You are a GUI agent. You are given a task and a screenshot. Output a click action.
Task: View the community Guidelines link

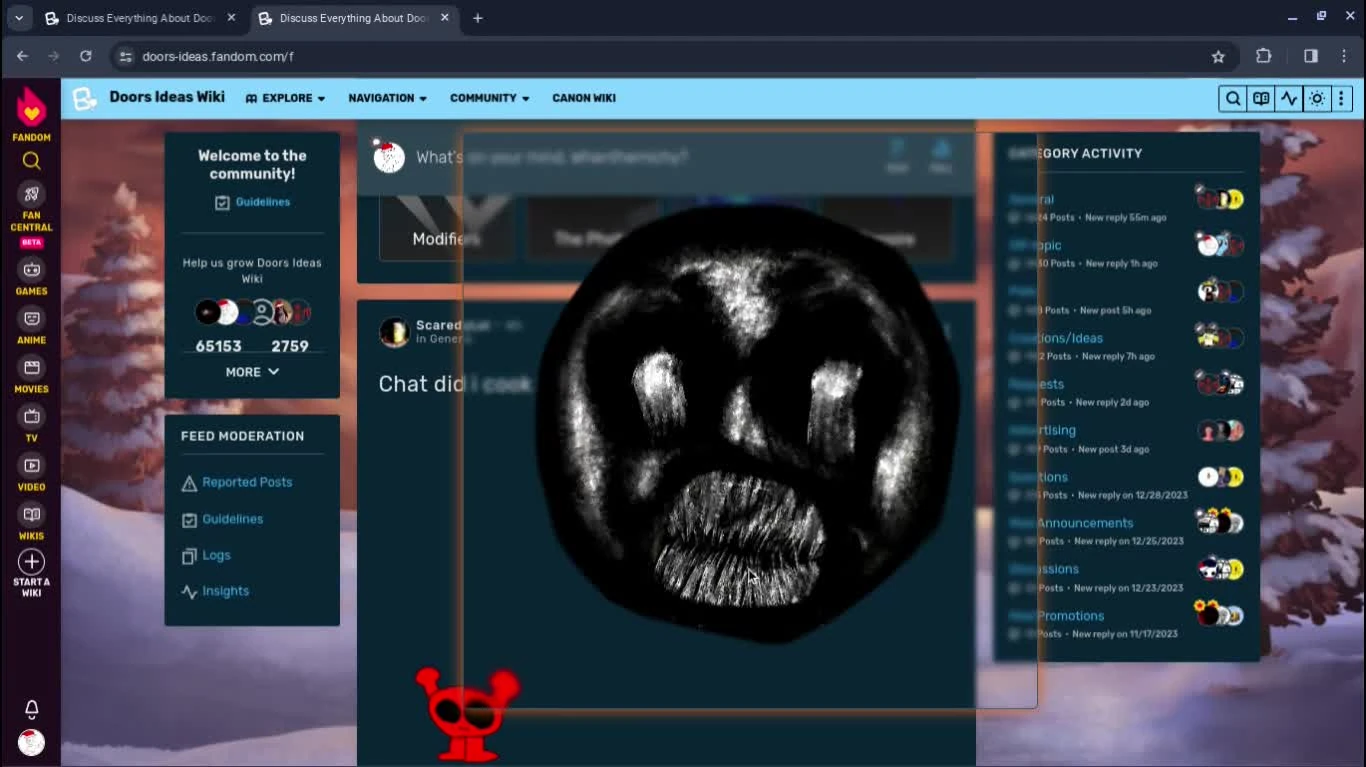263,202
